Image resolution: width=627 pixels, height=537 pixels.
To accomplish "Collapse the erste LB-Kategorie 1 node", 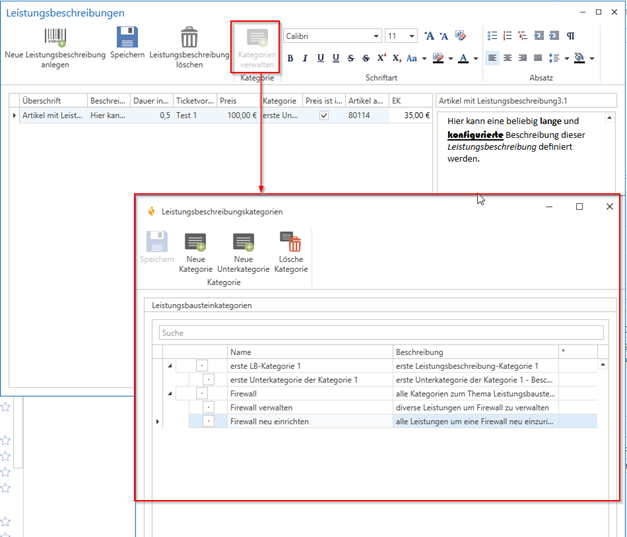I will (169, 366).
